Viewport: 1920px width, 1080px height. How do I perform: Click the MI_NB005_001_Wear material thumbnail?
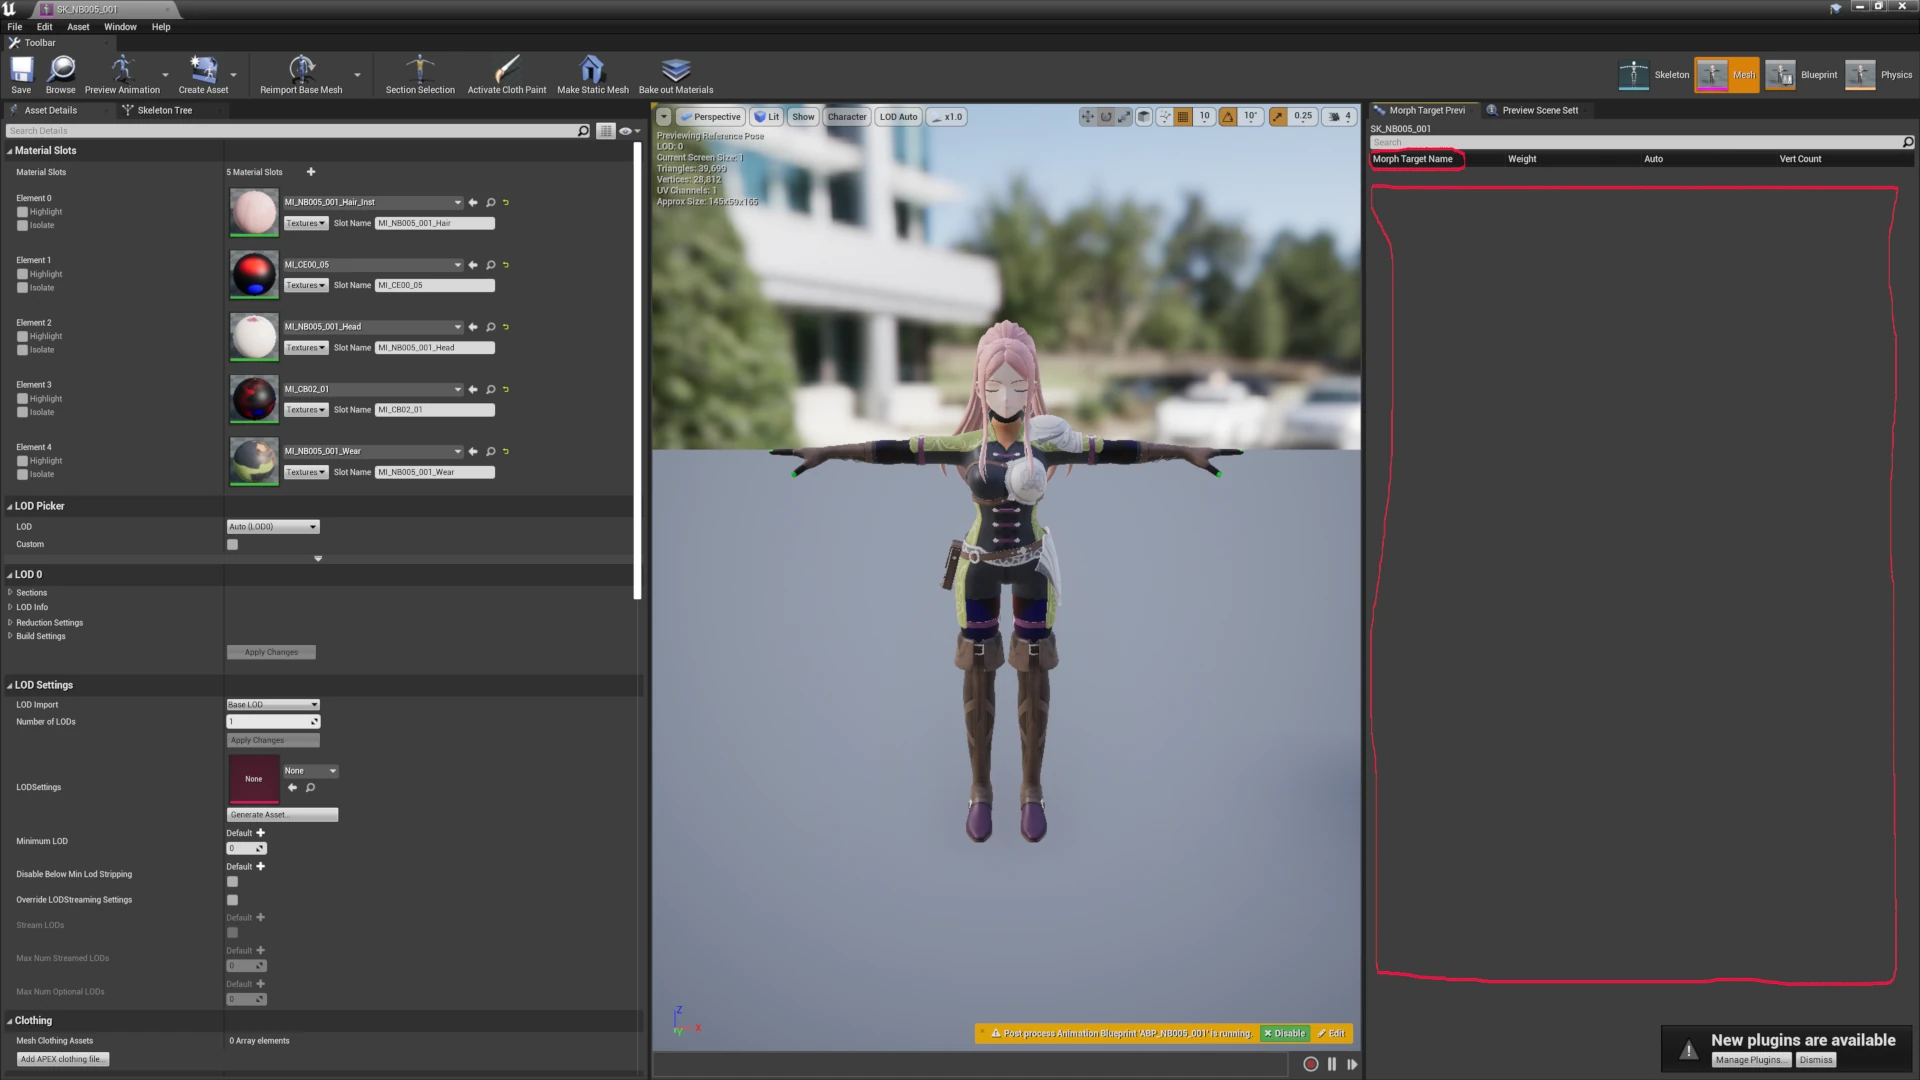[x=254, y=461]
